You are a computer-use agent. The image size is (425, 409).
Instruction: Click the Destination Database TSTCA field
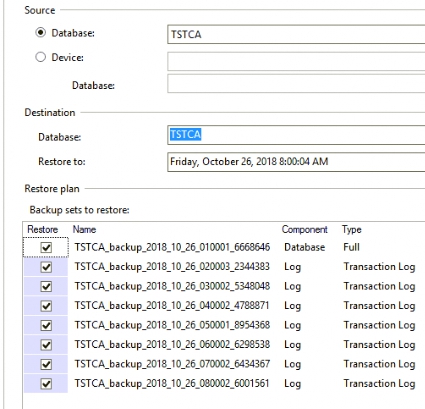click(x=296, y=135)
